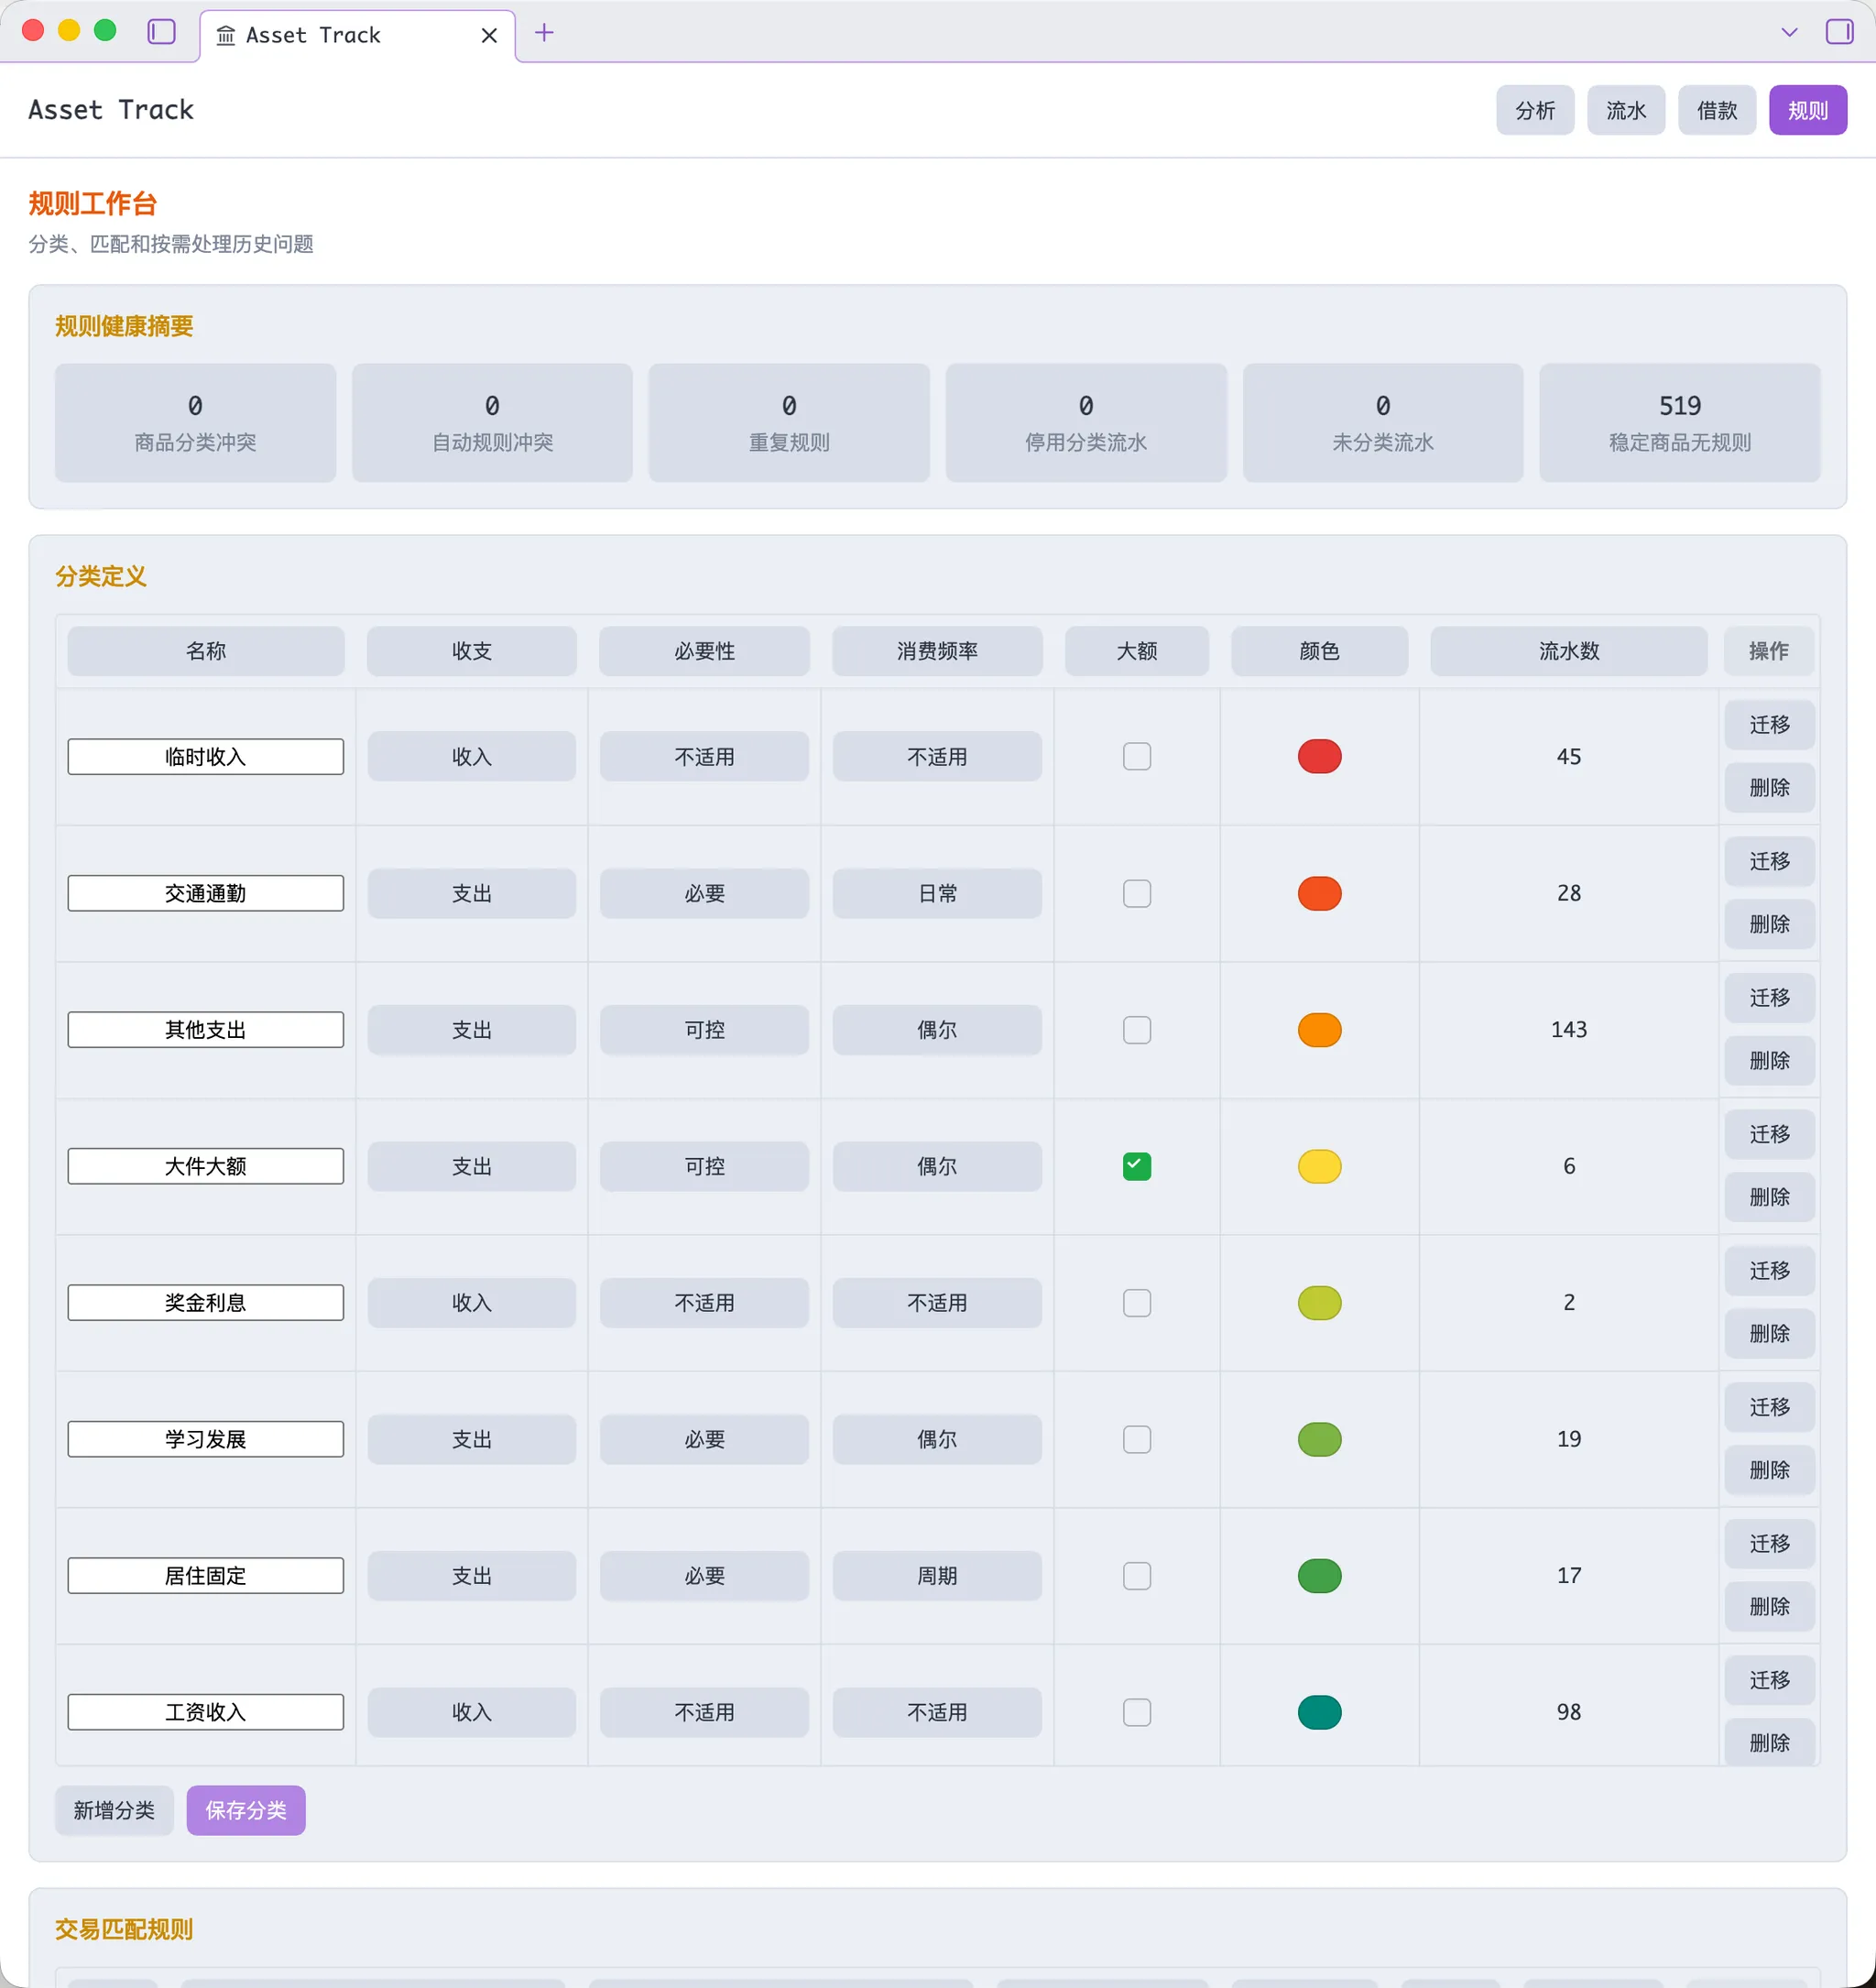Viewport: 1876px width, 1988px height.
Task: Open the 重复规则 summary card
Action: click(x=789, y=423)
